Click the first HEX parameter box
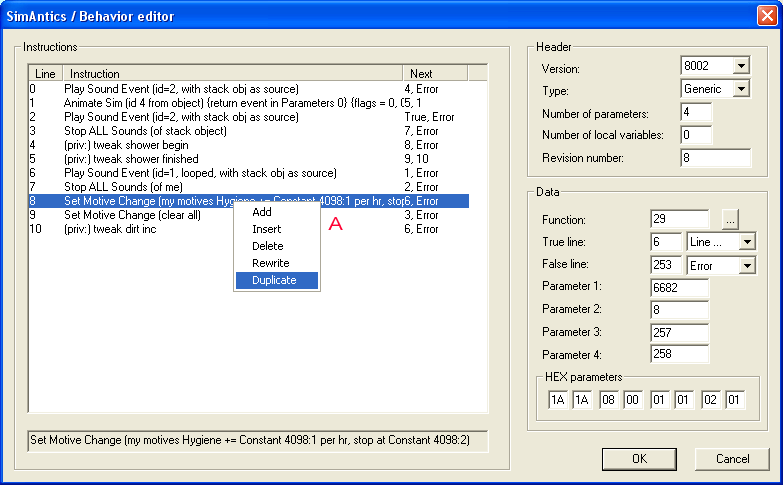The height and width of the screenshot is (485, 783). [x=558, y=400]
